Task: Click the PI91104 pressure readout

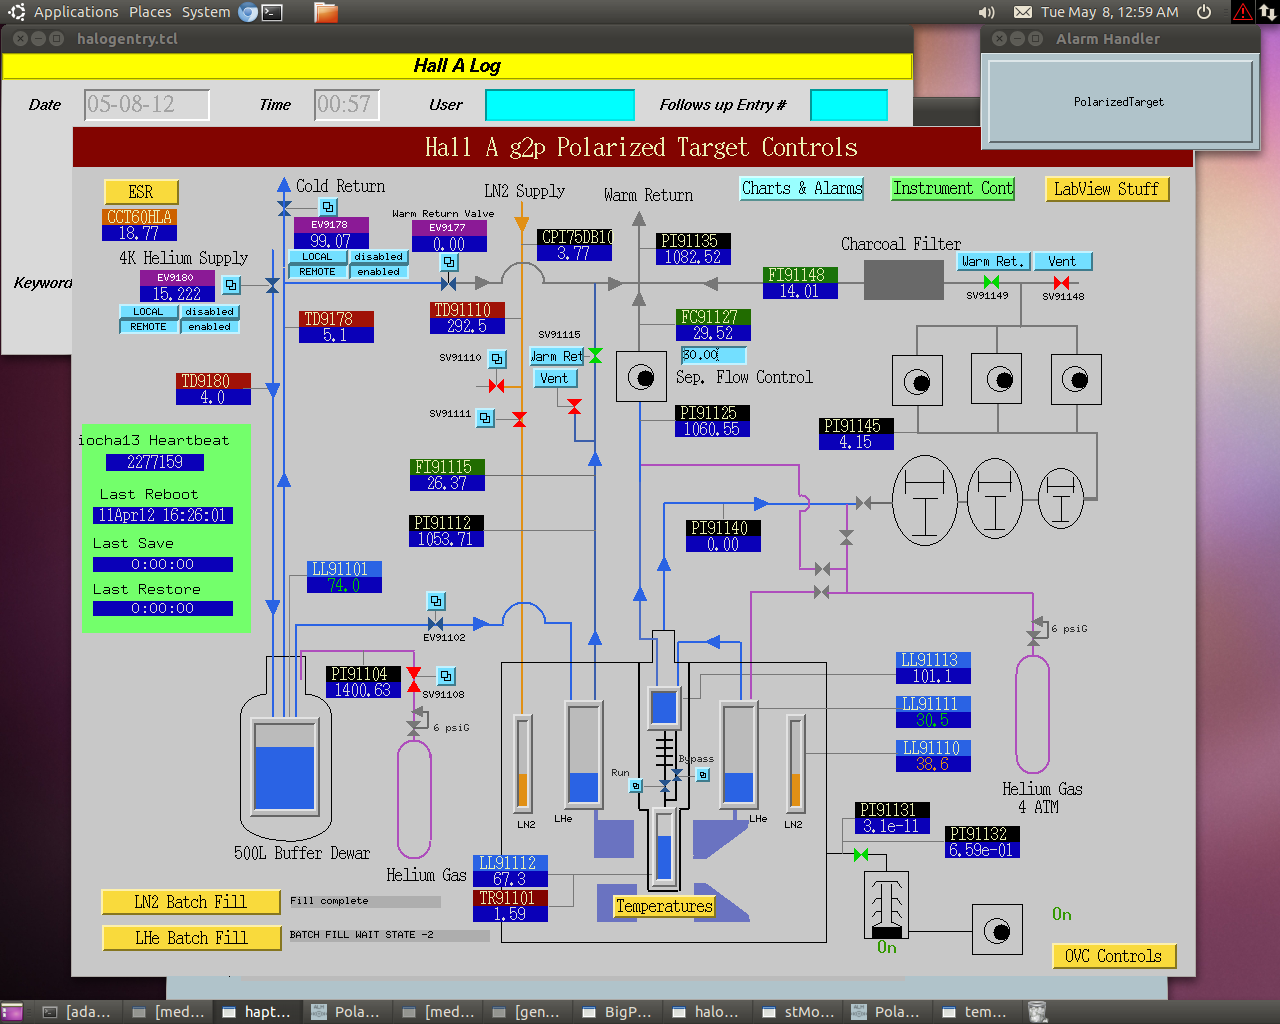Action: 364,682
